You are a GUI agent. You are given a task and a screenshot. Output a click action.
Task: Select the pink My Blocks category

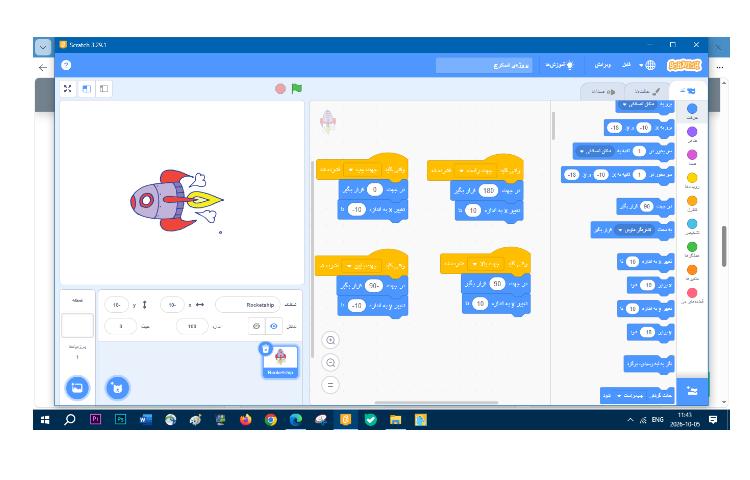coord(692,295)
